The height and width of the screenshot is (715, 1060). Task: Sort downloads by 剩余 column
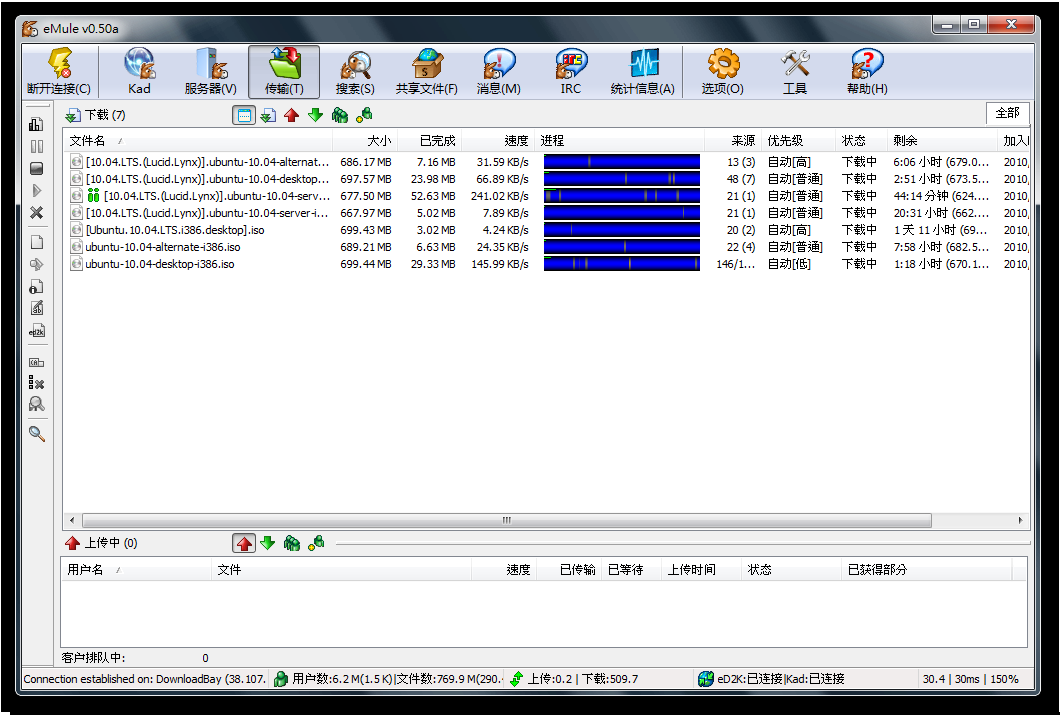click(942, 141)
